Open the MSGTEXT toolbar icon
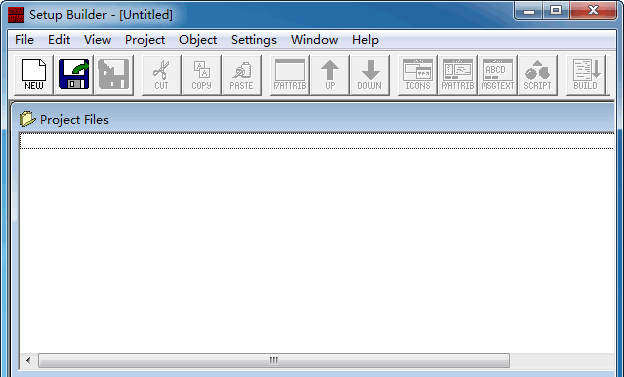Viewport: 624px width, 377px height. (x=498, y=75)
